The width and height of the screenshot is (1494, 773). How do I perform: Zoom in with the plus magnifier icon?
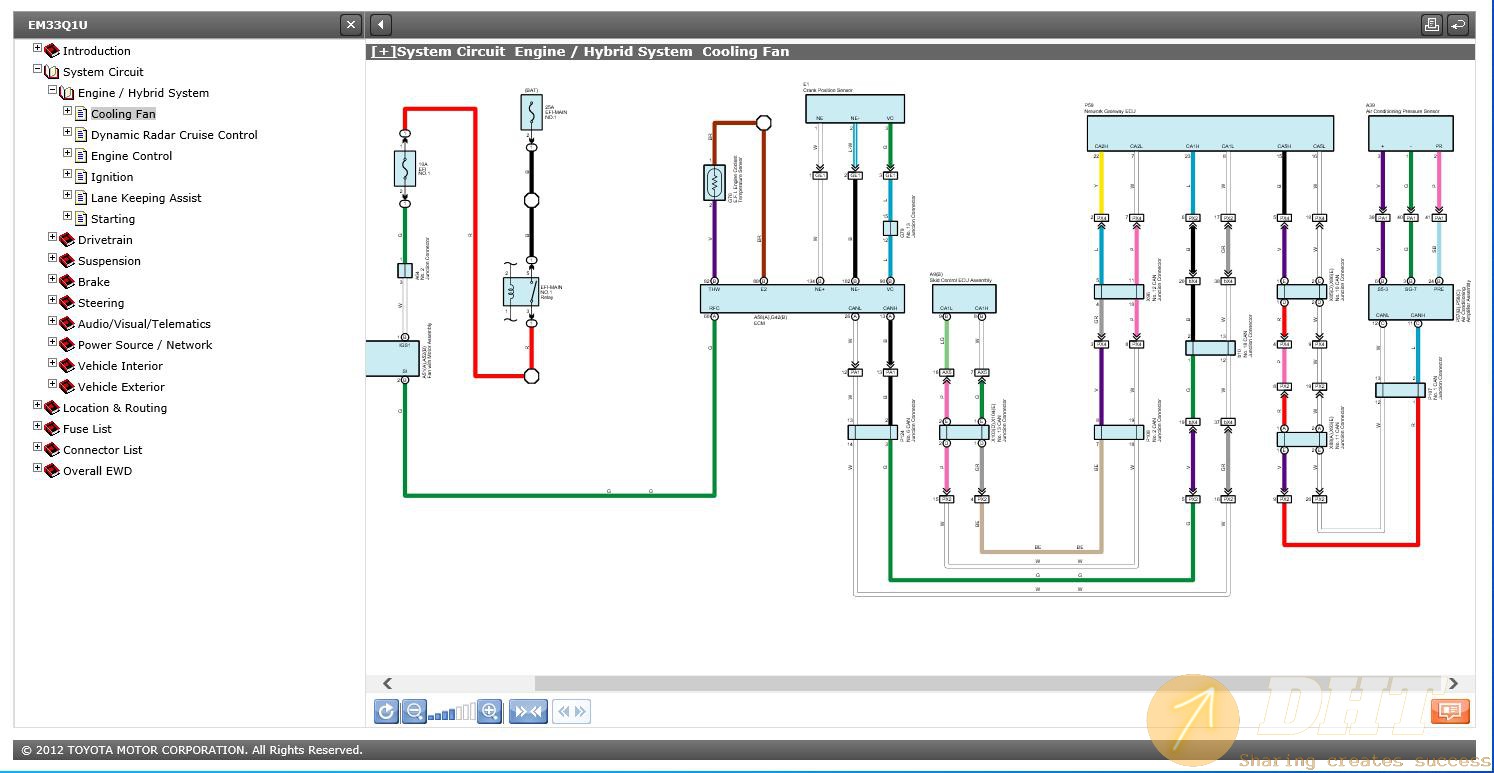click(x=490, y=711)
